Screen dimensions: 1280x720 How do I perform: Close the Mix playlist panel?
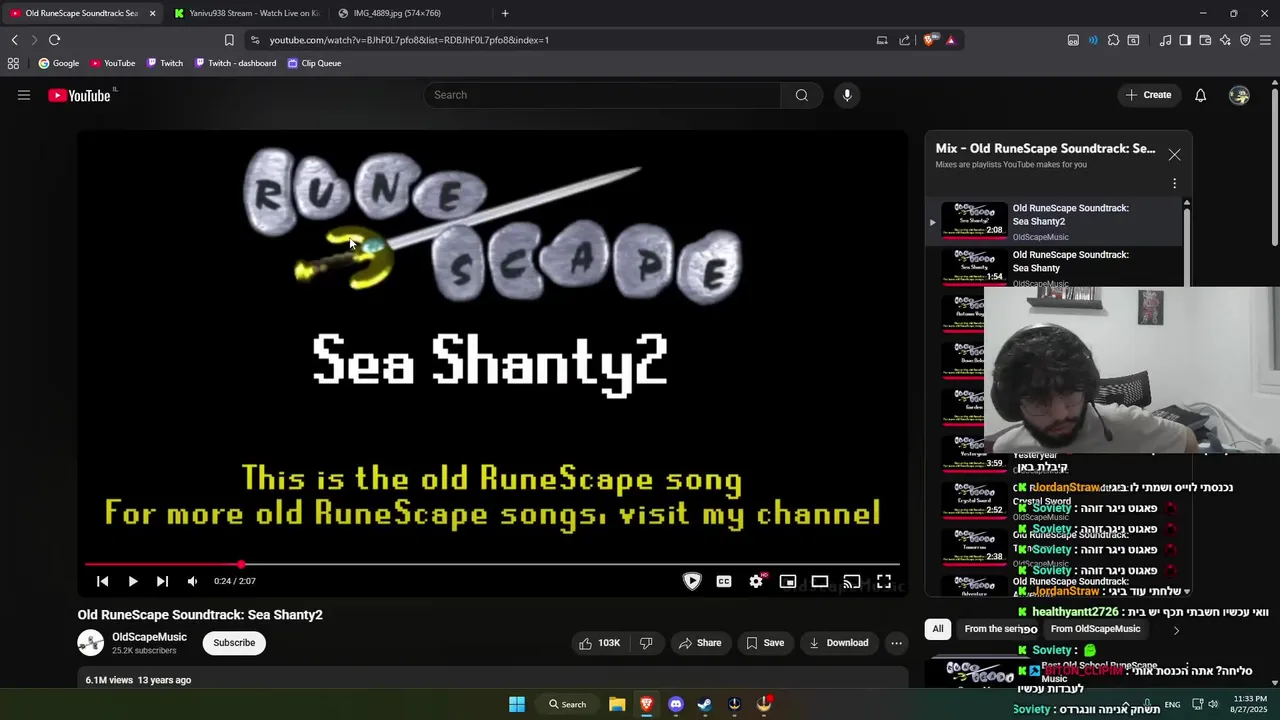click(x=1174, y=155)
